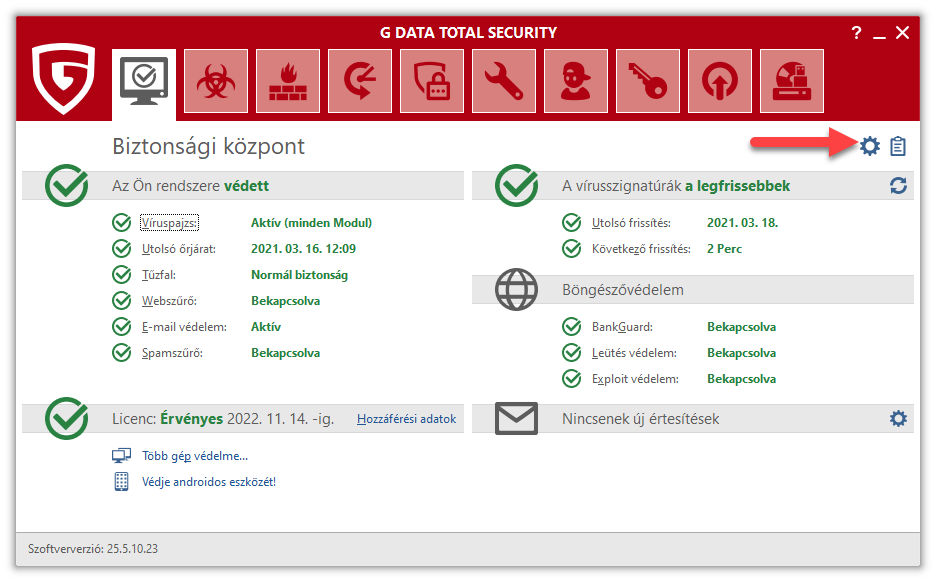The width and height of the screenshot is (936, 582).
Task: Open the Parental Controls child icon tab
Action: pyautogui.click(x=575, y=81)
